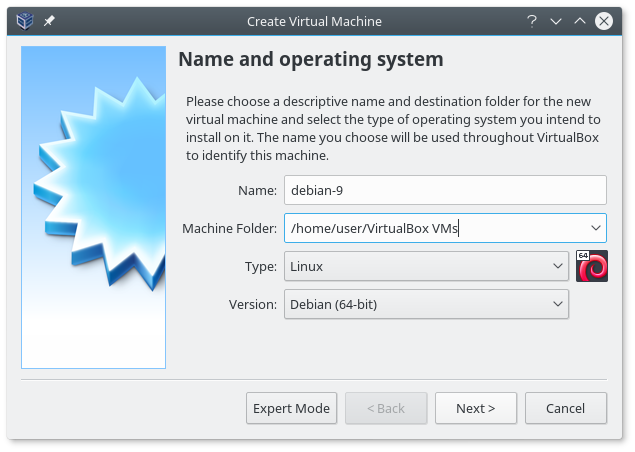Click the greyed-out Back button
This screenshot has width=635, height=452.
pyautogui.click(x=386, y=408)
